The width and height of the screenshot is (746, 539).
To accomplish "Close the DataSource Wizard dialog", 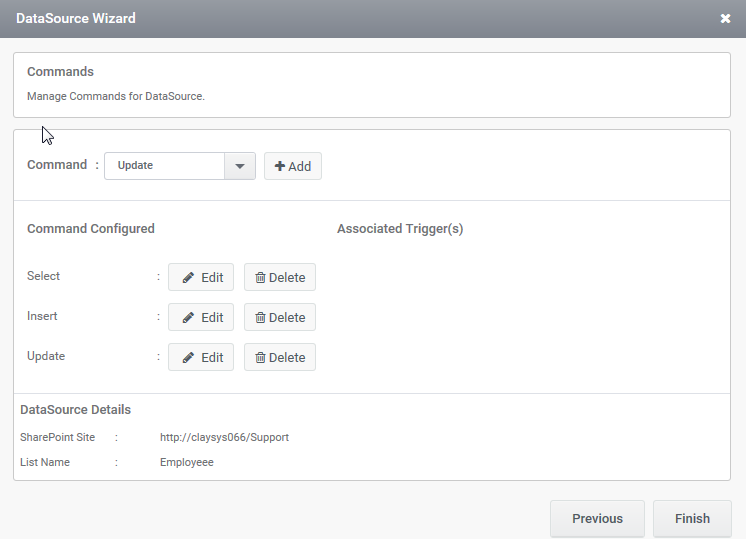I will (725, 19).
